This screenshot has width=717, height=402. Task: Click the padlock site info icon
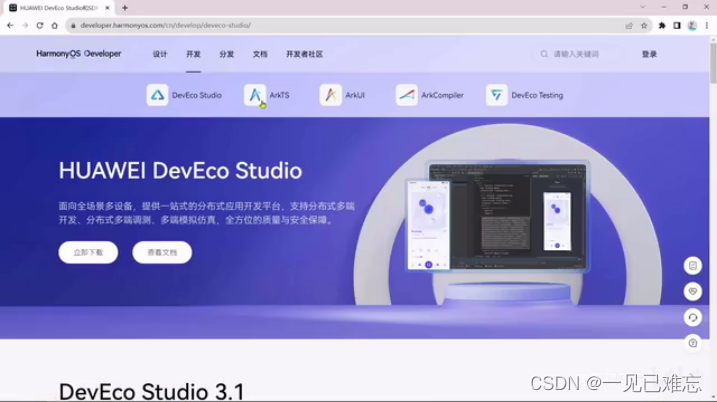pyautogui.click(x=73, y=26)
